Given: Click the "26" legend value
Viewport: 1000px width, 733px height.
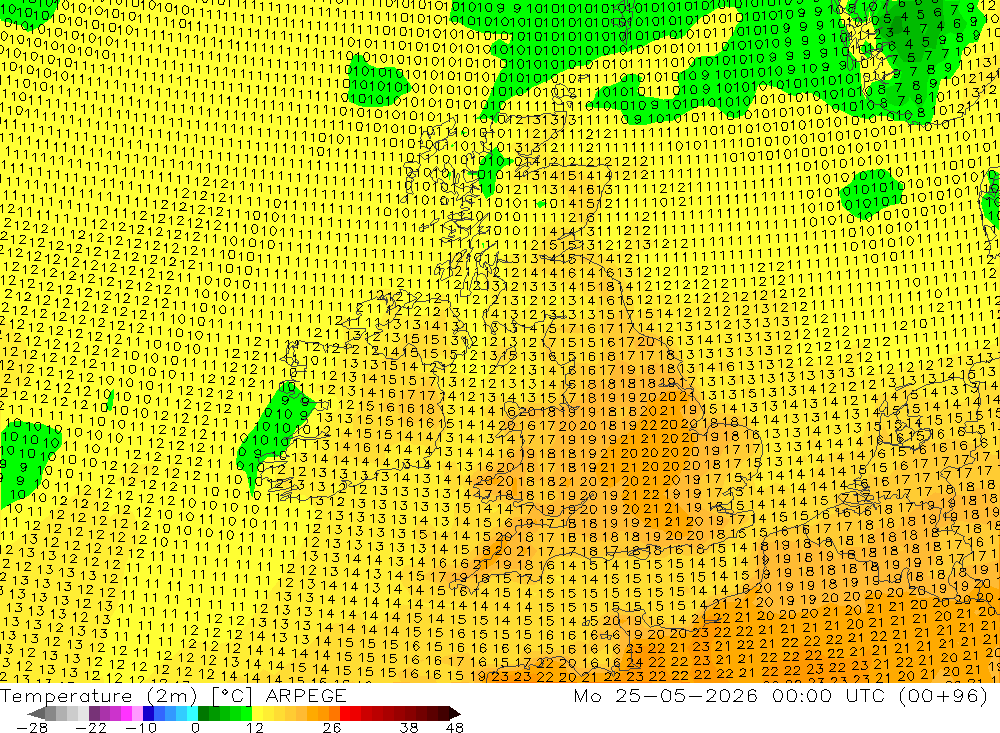Looking at the screenshot, I should point(332,727).
